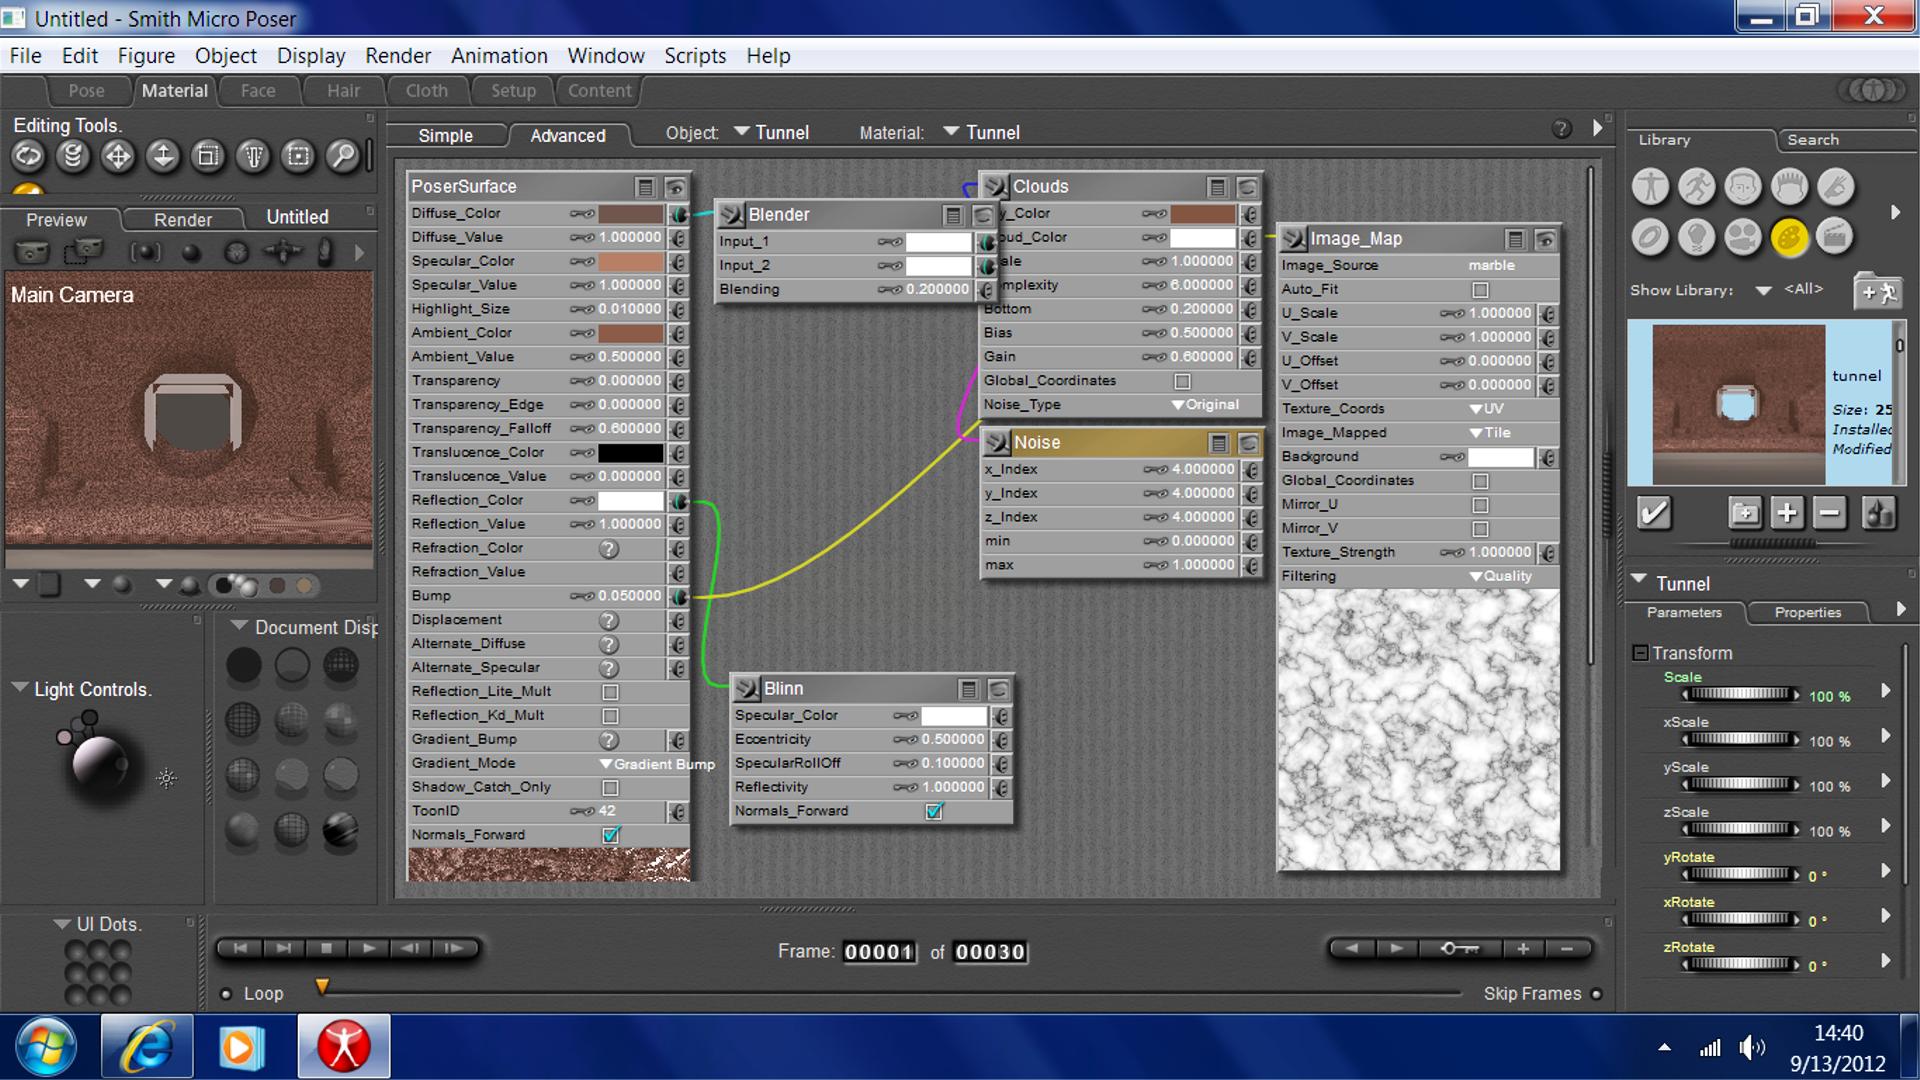This screenshot has height=1080, width=1920.
Task: Open Poser icon in Windows taskbar
Action: point(343,1046)
